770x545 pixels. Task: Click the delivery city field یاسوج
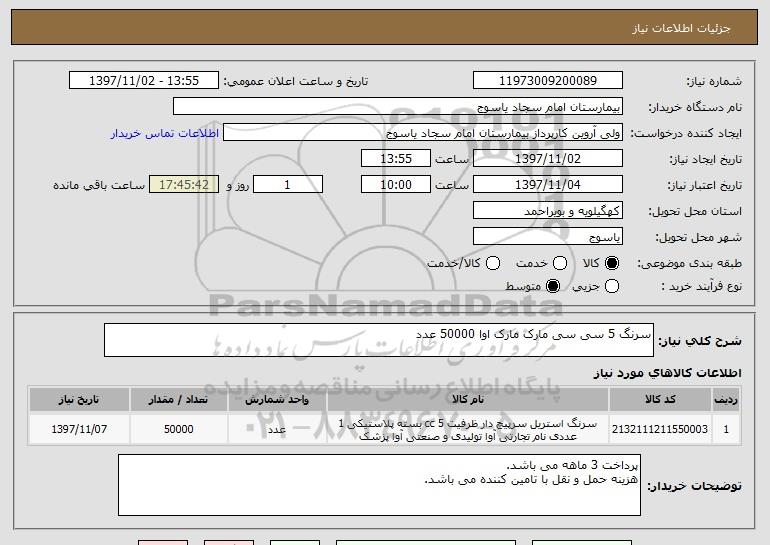coord(548,237)
